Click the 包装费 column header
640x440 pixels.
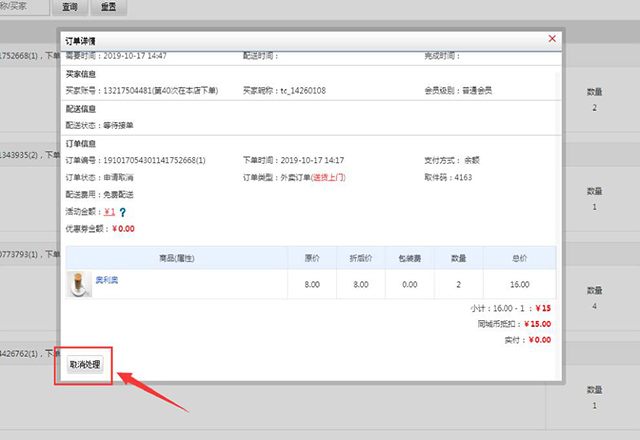click(407, 257)
